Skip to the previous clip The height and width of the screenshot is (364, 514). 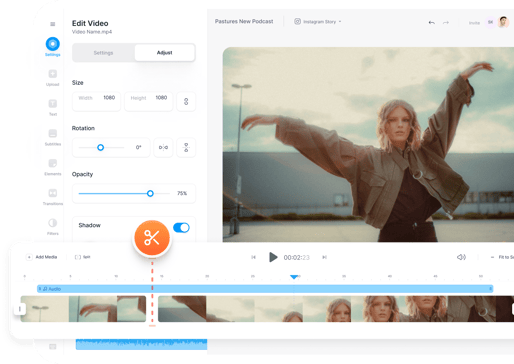253,257
